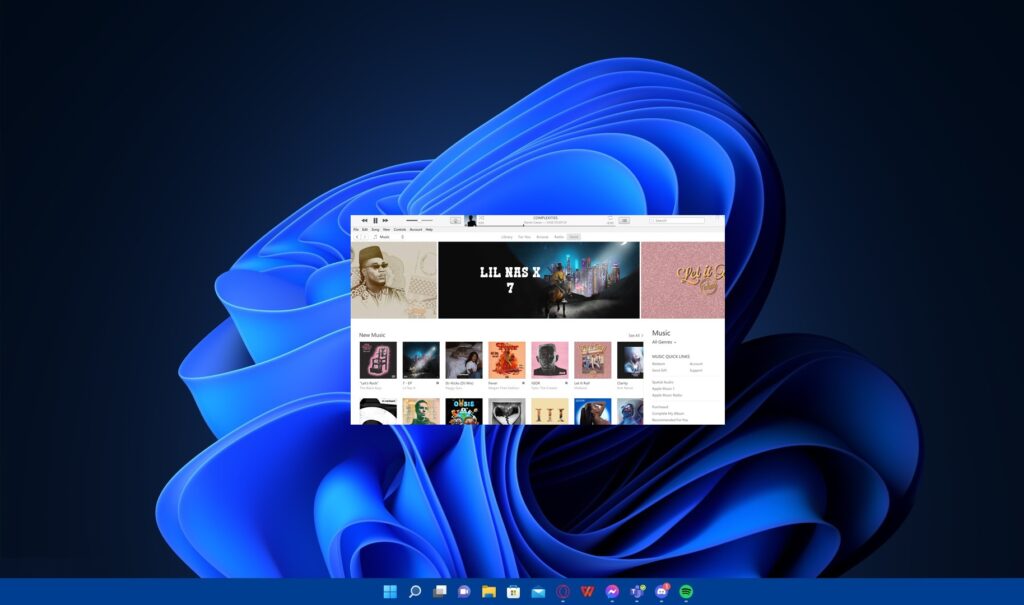Pause the playing song
The image size is (1024, 605).
[x=376, y=220]
